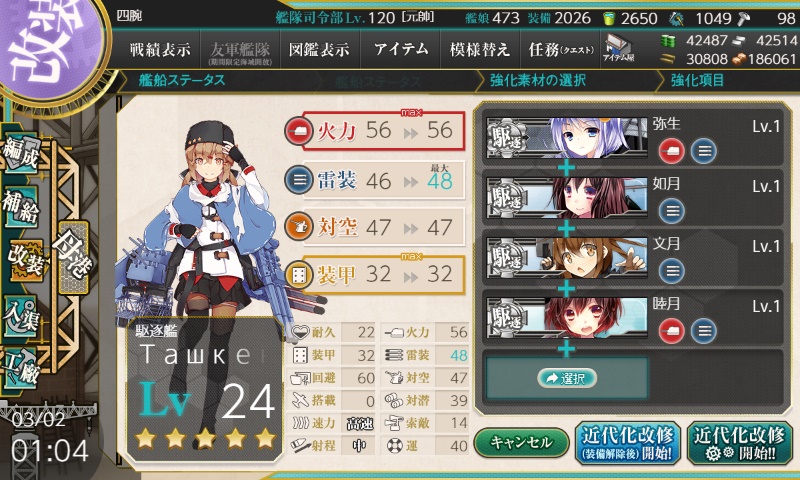Open the 補給 resupply sidebar icon
Screen dimensions: 800x480
click(21, 206)
